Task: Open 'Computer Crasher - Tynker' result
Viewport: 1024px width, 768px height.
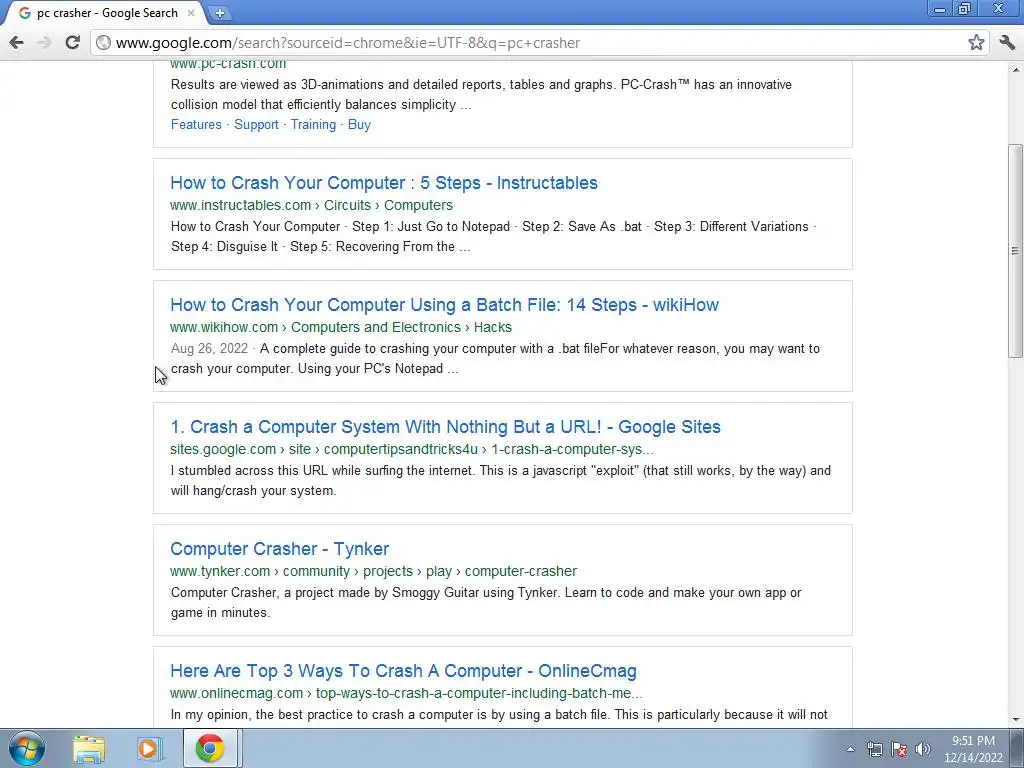Action: coord(280,549)
